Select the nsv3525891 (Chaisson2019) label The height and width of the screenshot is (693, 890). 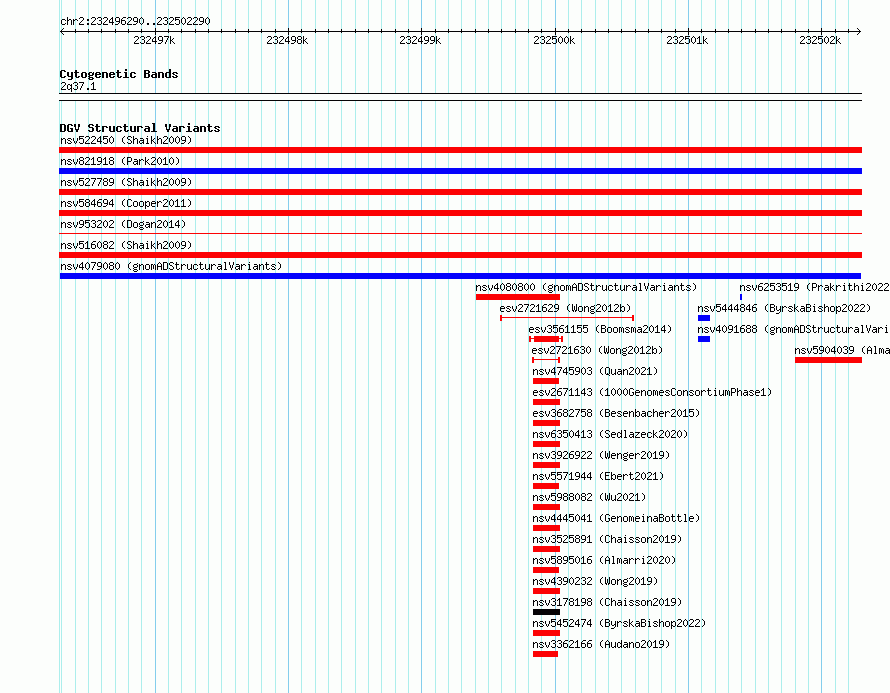point(607,539)
